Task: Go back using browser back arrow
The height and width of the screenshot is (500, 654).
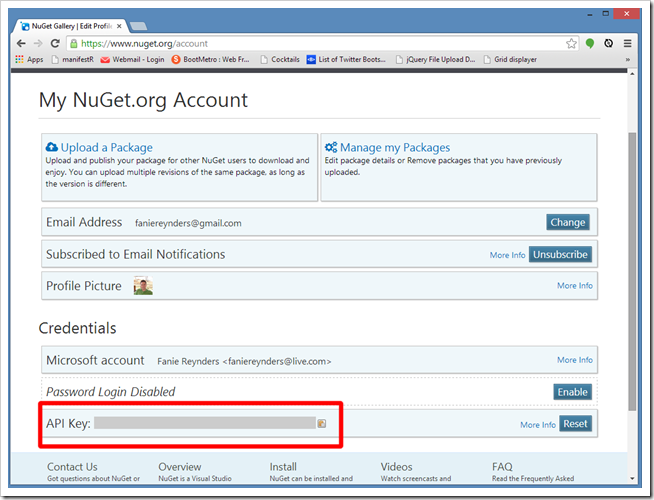Action: (21, 43)
